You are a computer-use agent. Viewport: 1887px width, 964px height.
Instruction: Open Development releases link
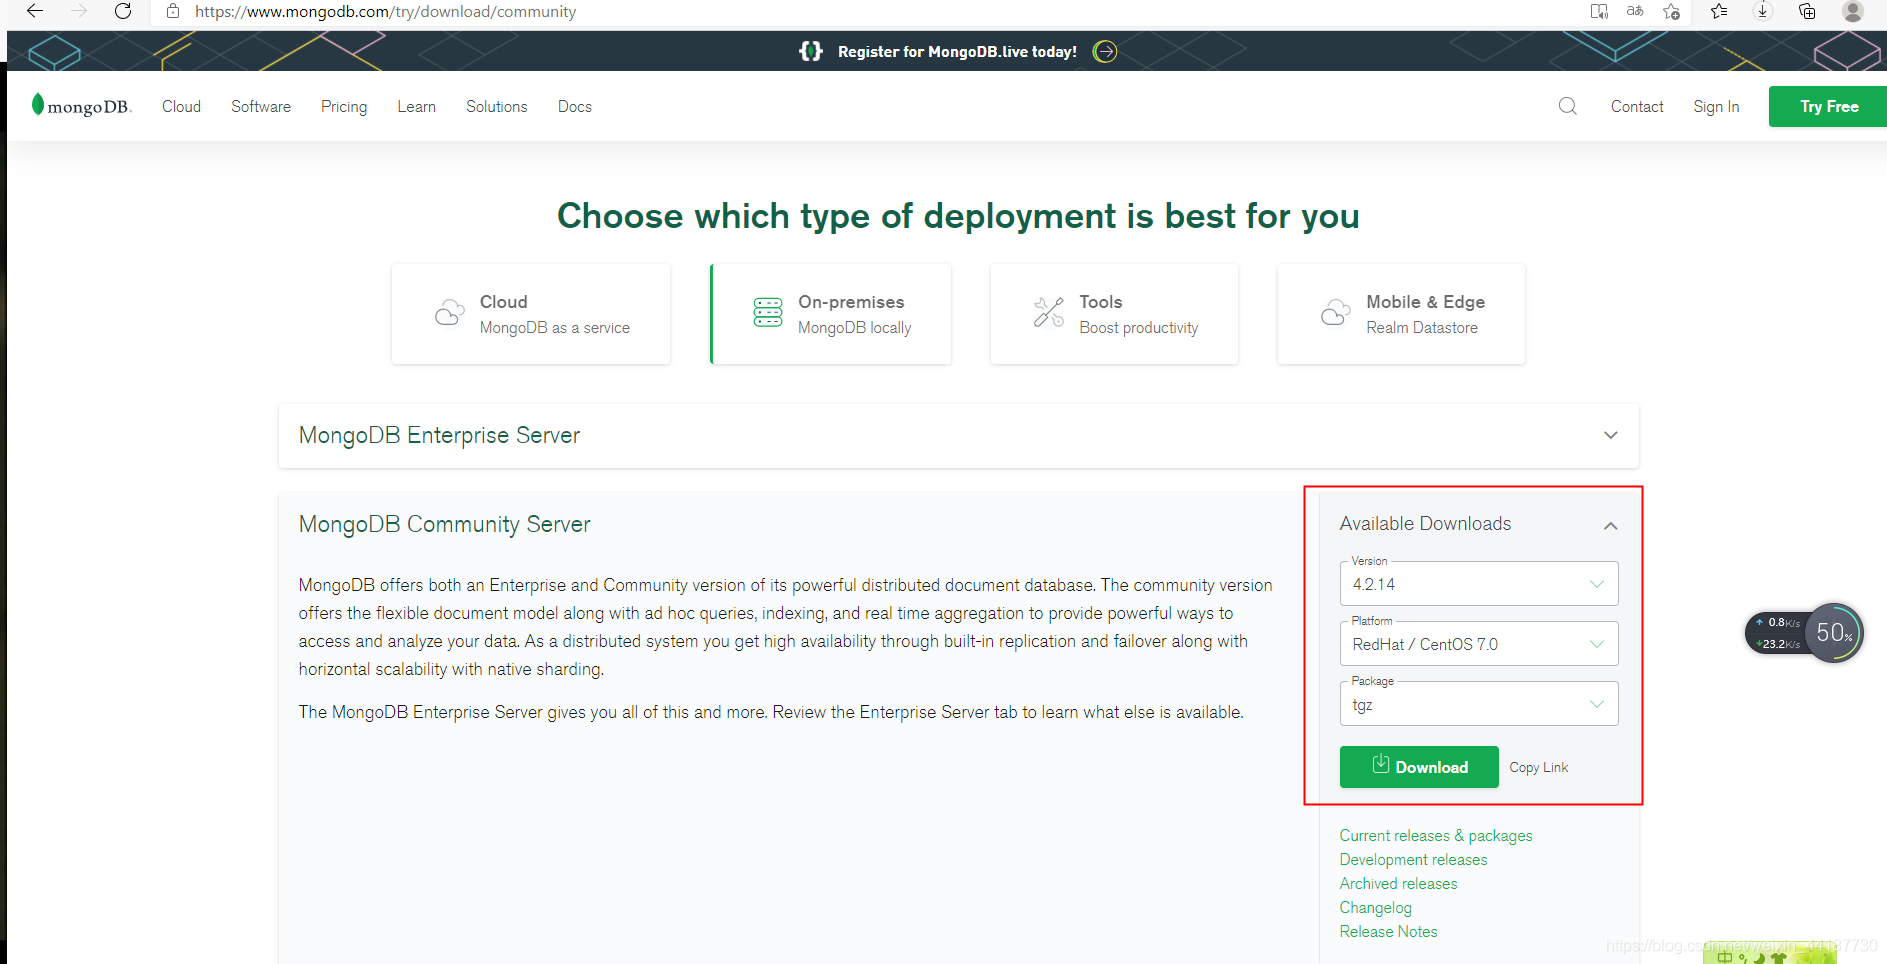[1413, 860]
